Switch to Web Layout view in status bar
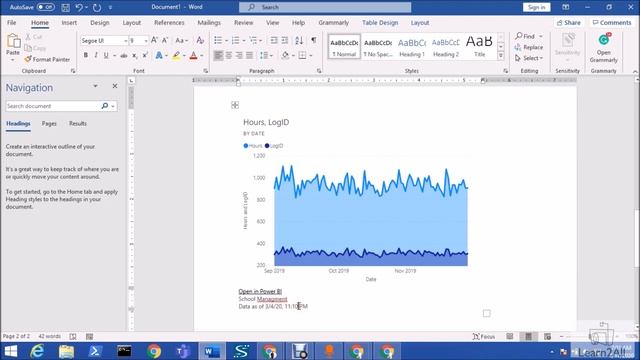 (x=547, y=336)
